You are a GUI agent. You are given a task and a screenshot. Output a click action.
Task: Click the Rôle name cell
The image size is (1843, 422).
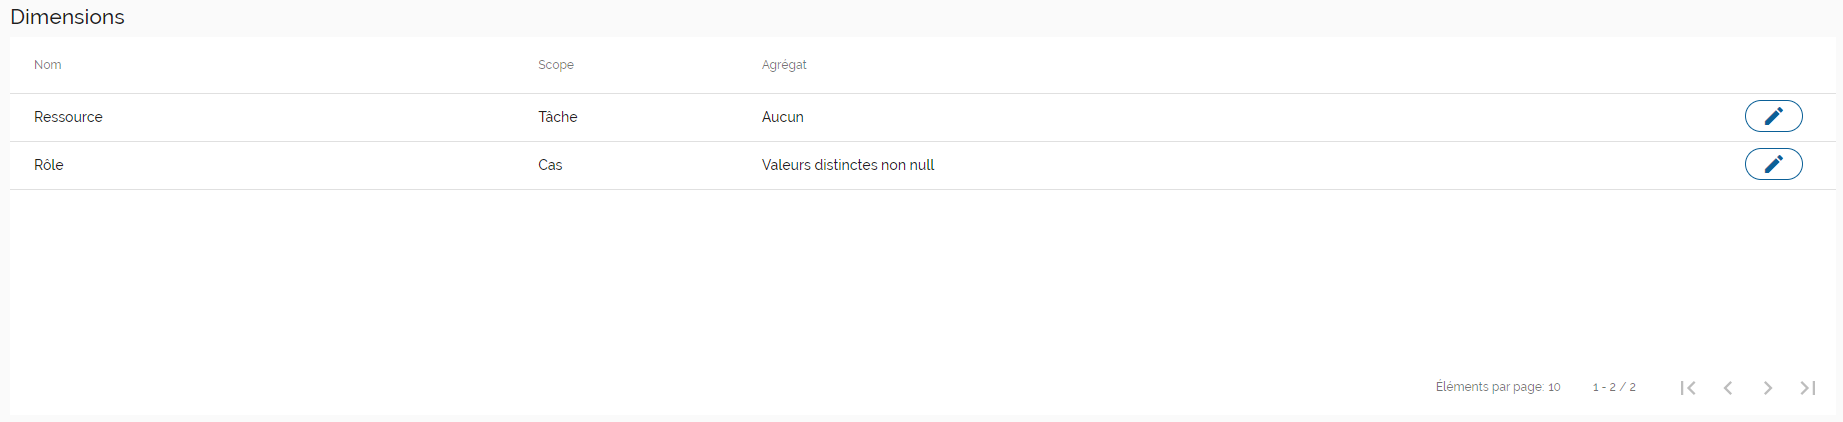[49, 165]
